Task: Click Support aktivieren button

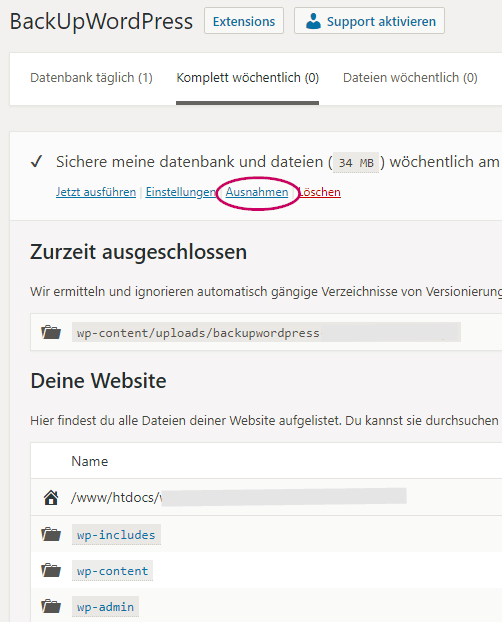Action: pos(369,21)
